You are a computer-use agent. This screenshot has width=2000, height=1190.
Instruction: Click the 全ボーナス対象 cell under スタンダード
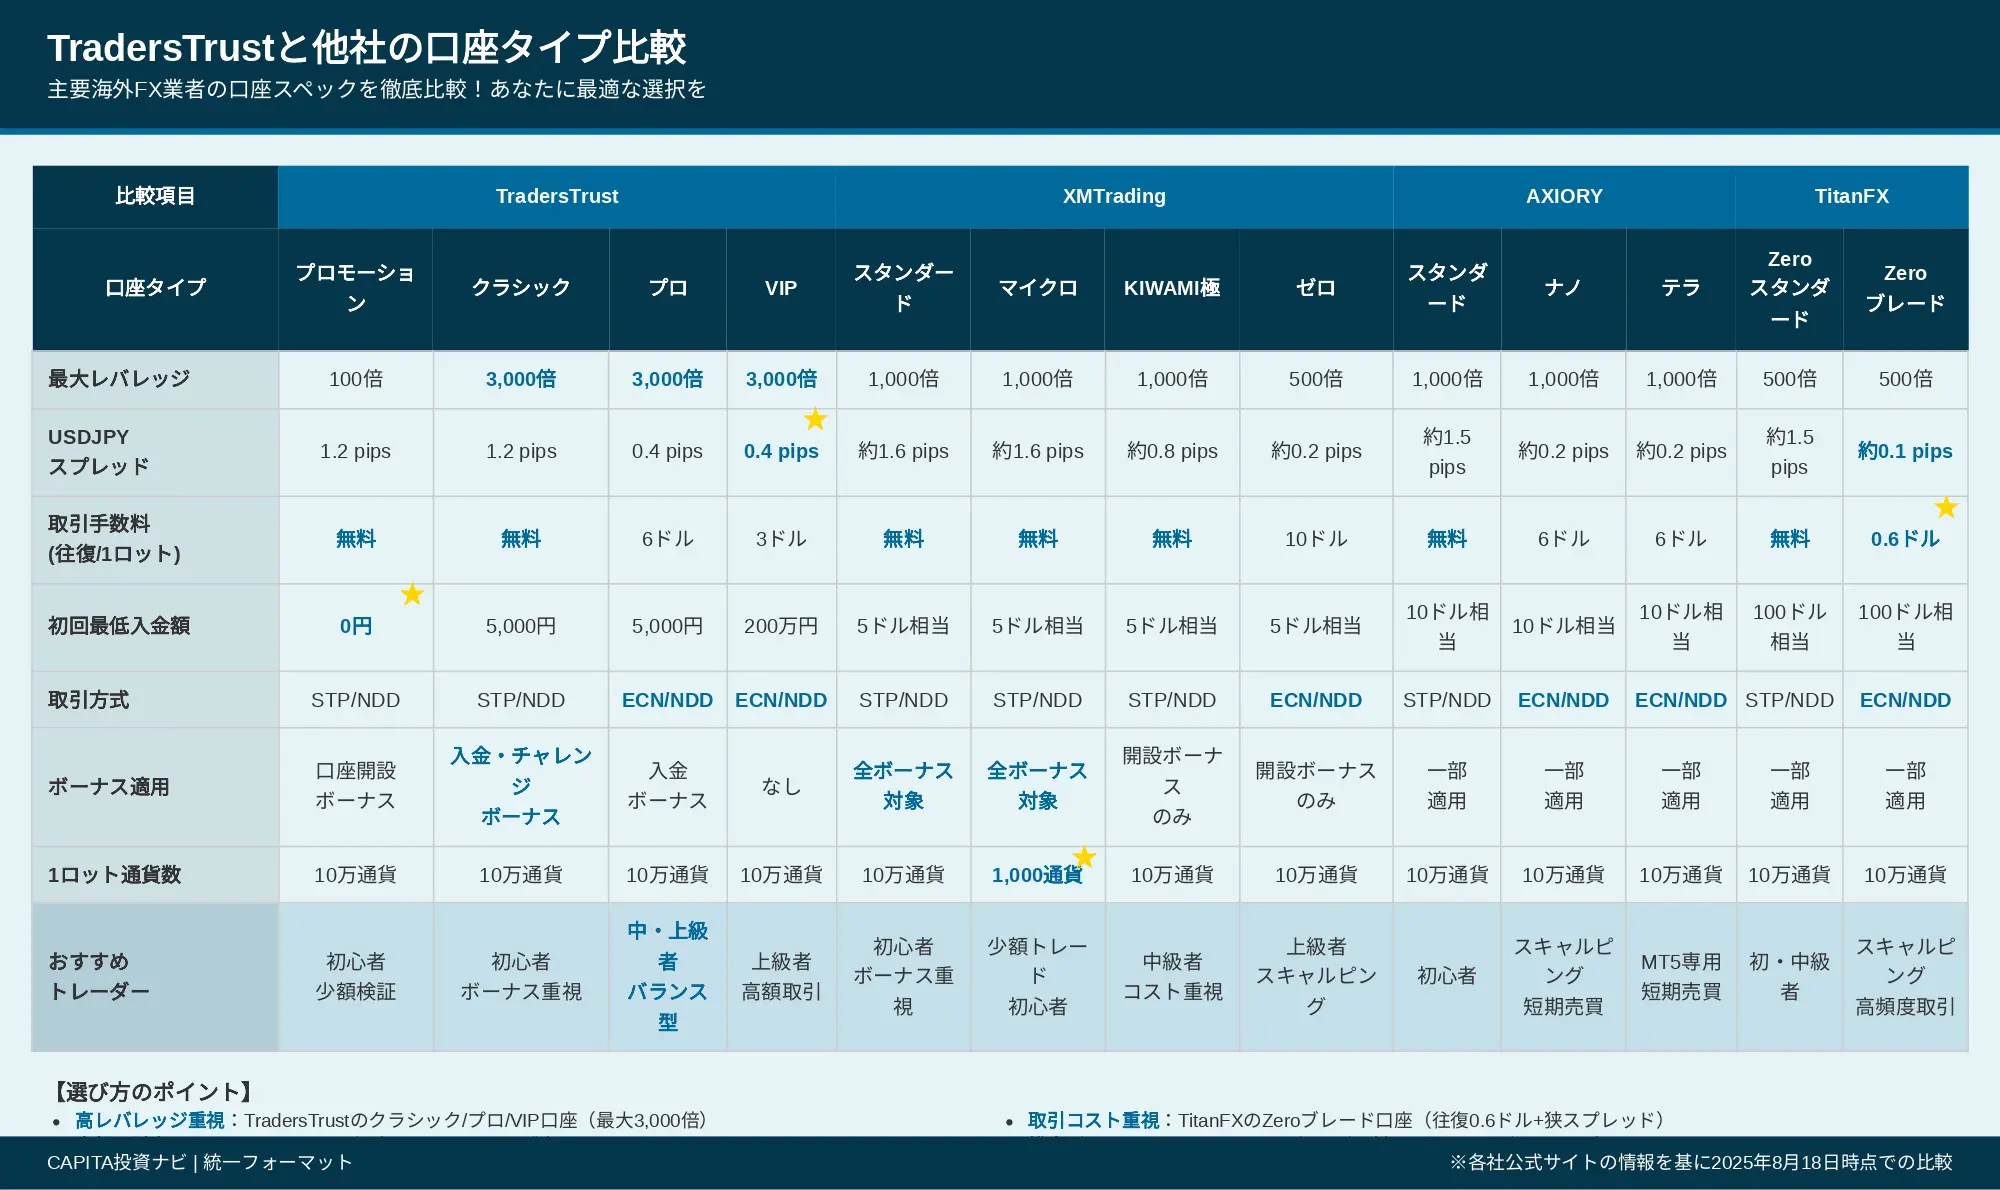(903, 787)
